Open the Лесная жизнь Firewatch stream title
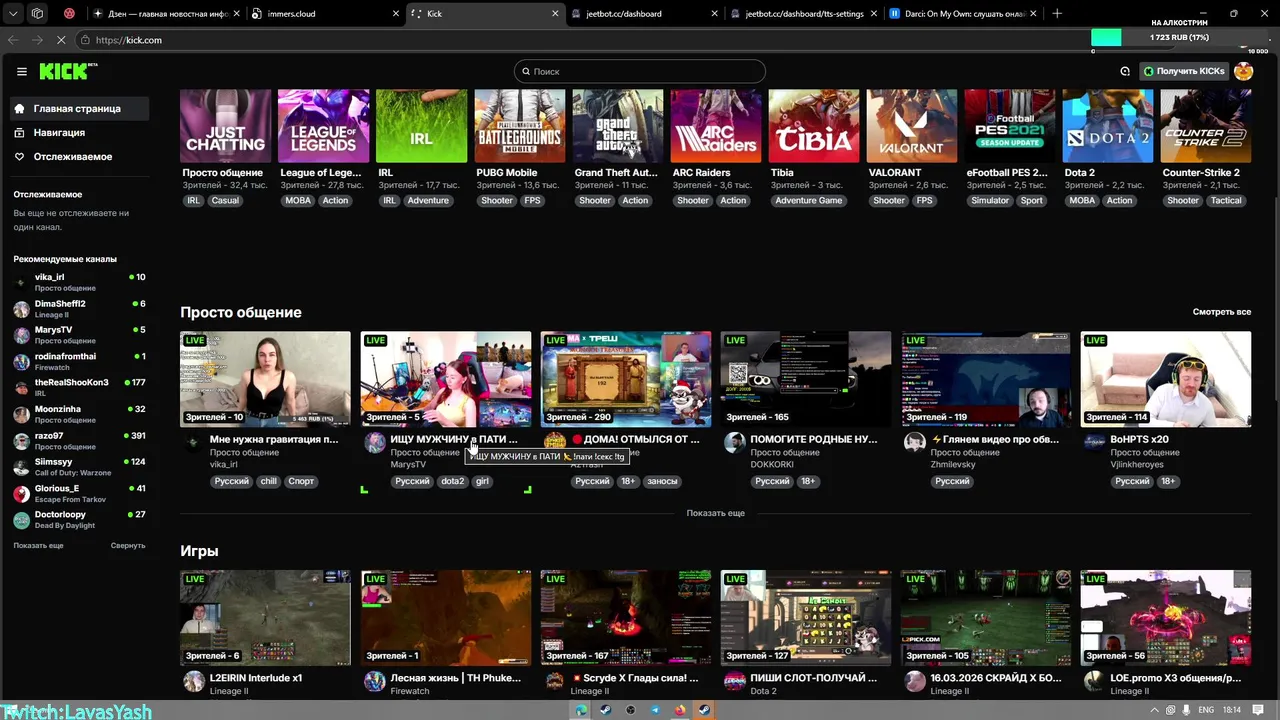The height and width of the screenshot is (720, 1280). 455,678
